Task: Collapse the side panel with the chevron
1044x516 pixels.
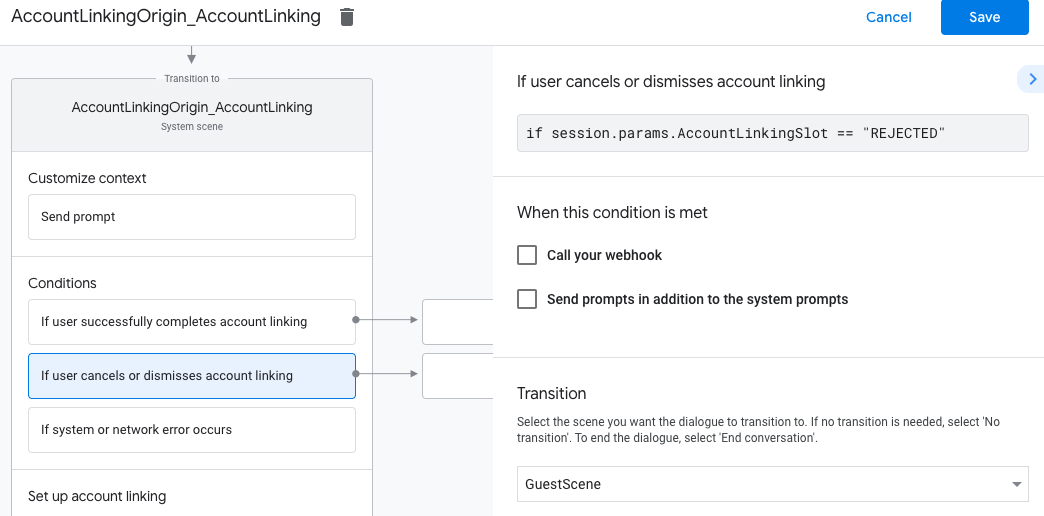Action: click(x=1031, y=79)
